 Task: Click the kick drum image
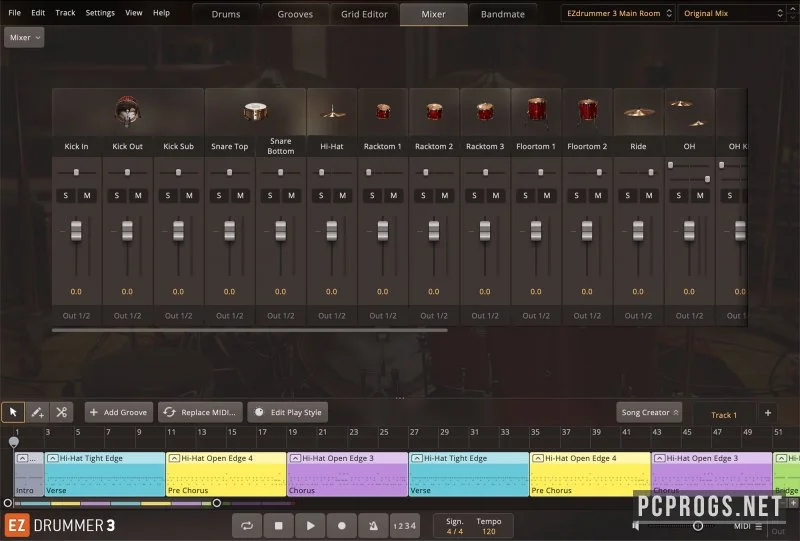coord(127,110)
